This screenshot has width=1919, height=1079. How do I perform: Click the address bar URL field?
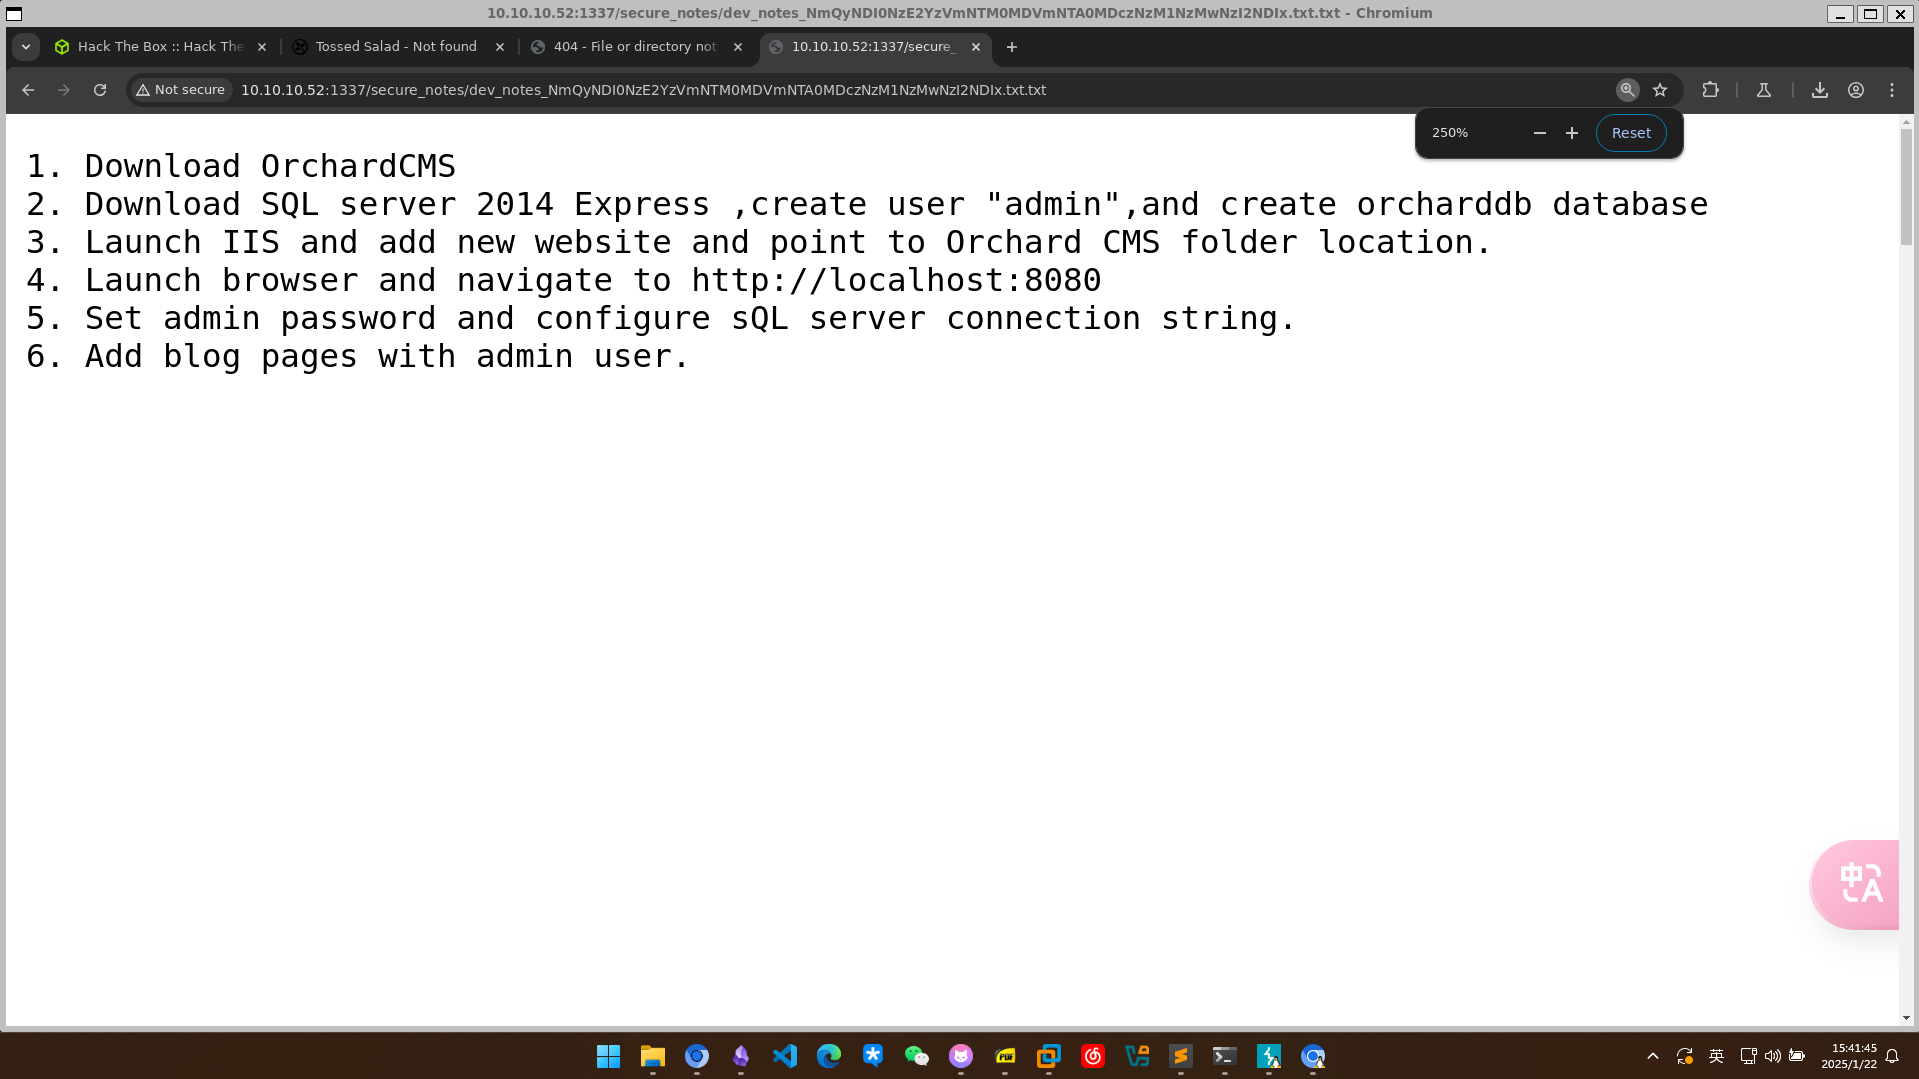pyautogui.click(x=800, y=90)
